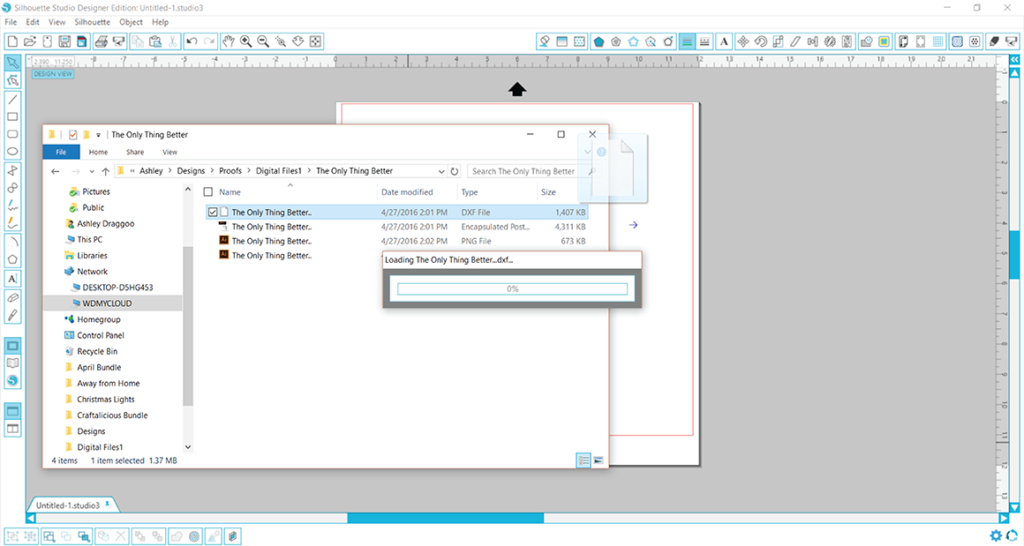This screenshot has height=546, width=1024.
Task: Select the Polygon drawing tool
Action: point(12,259)
